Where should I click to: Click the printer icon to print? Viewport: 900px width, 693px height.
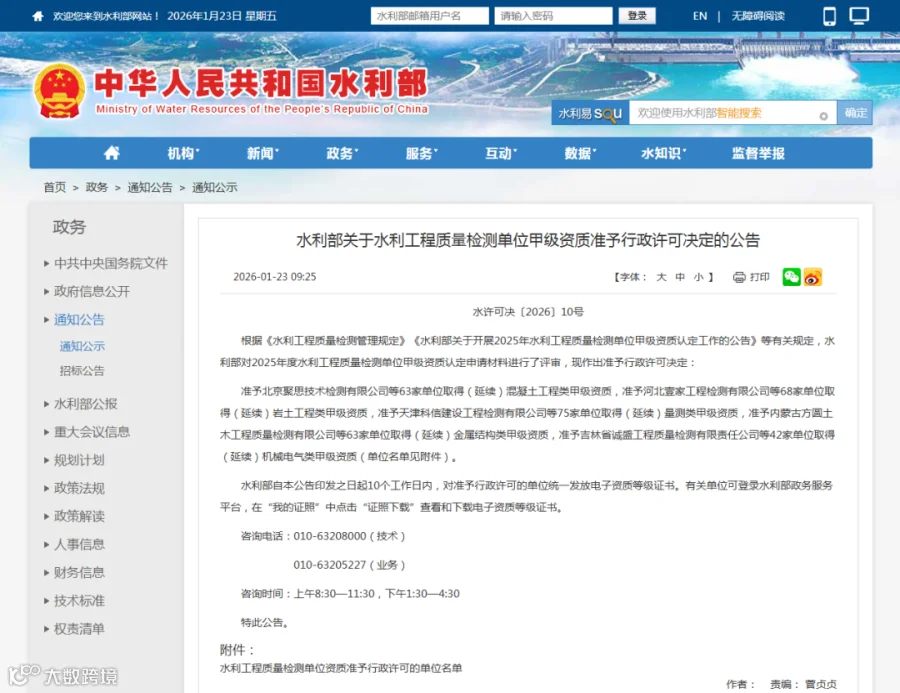[739, 277]
